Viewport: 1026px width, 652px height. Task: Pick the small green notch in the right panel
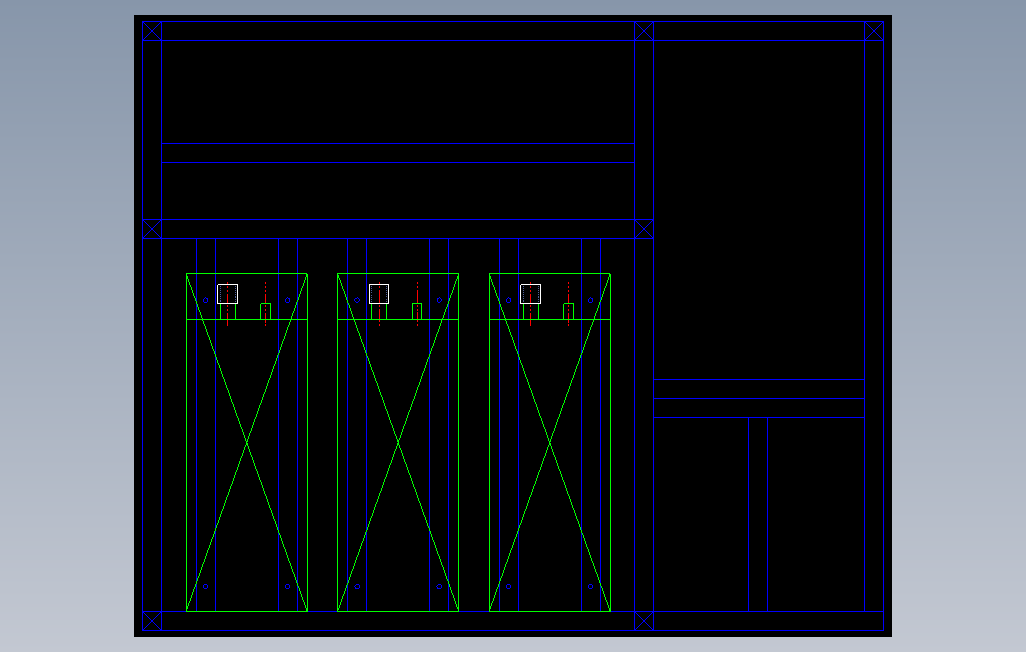(x=569, y=312)
